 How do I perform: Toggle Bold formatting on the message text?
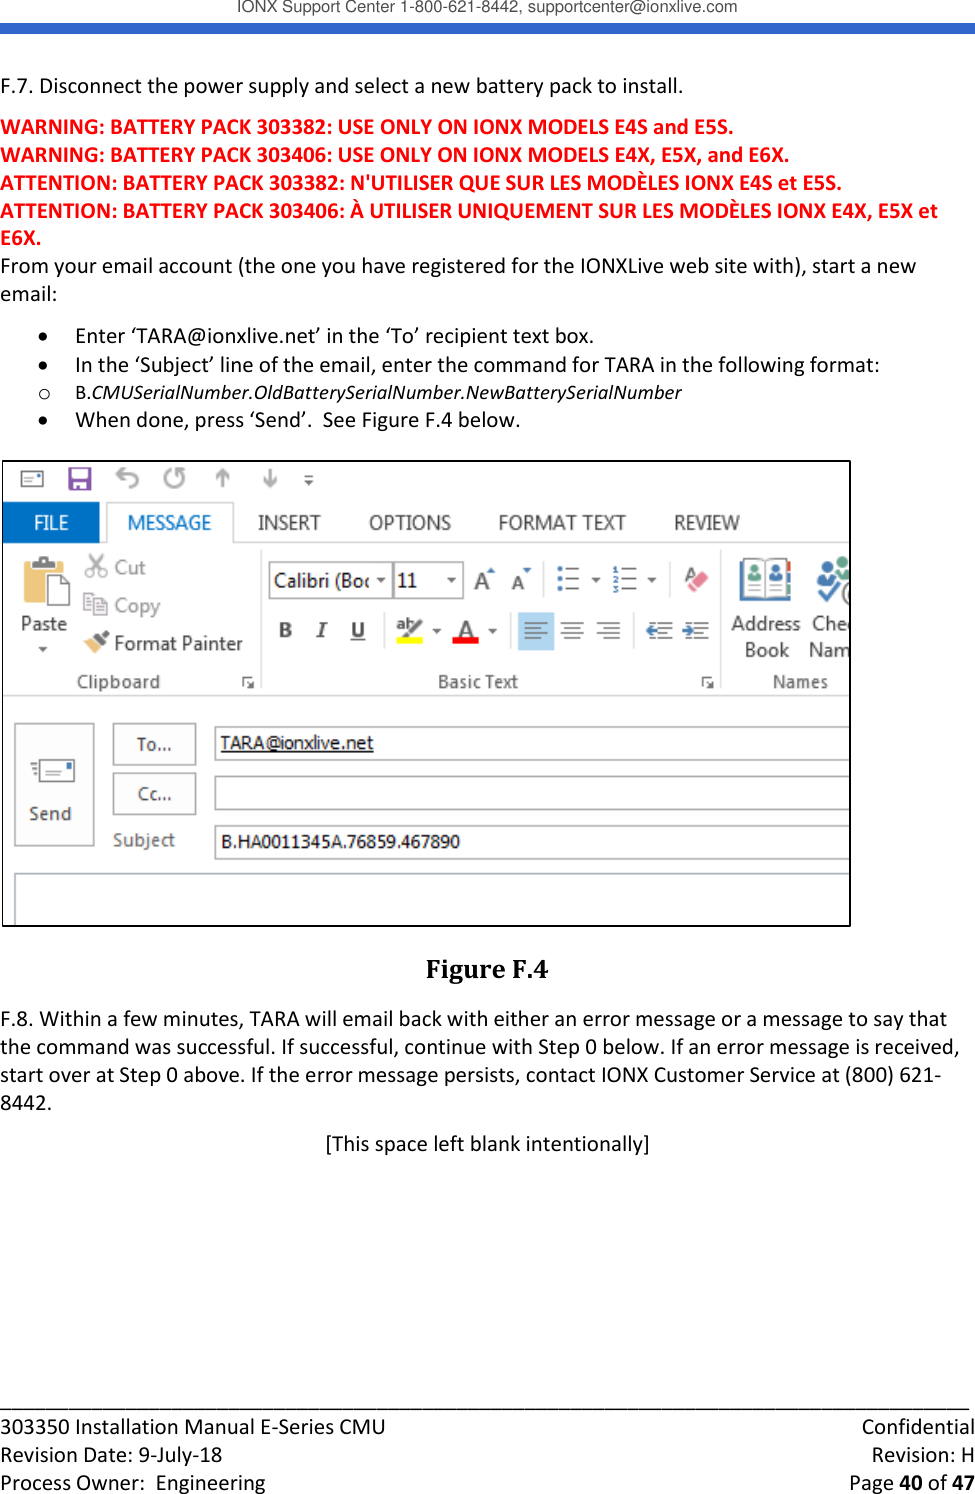click(286, 631)
